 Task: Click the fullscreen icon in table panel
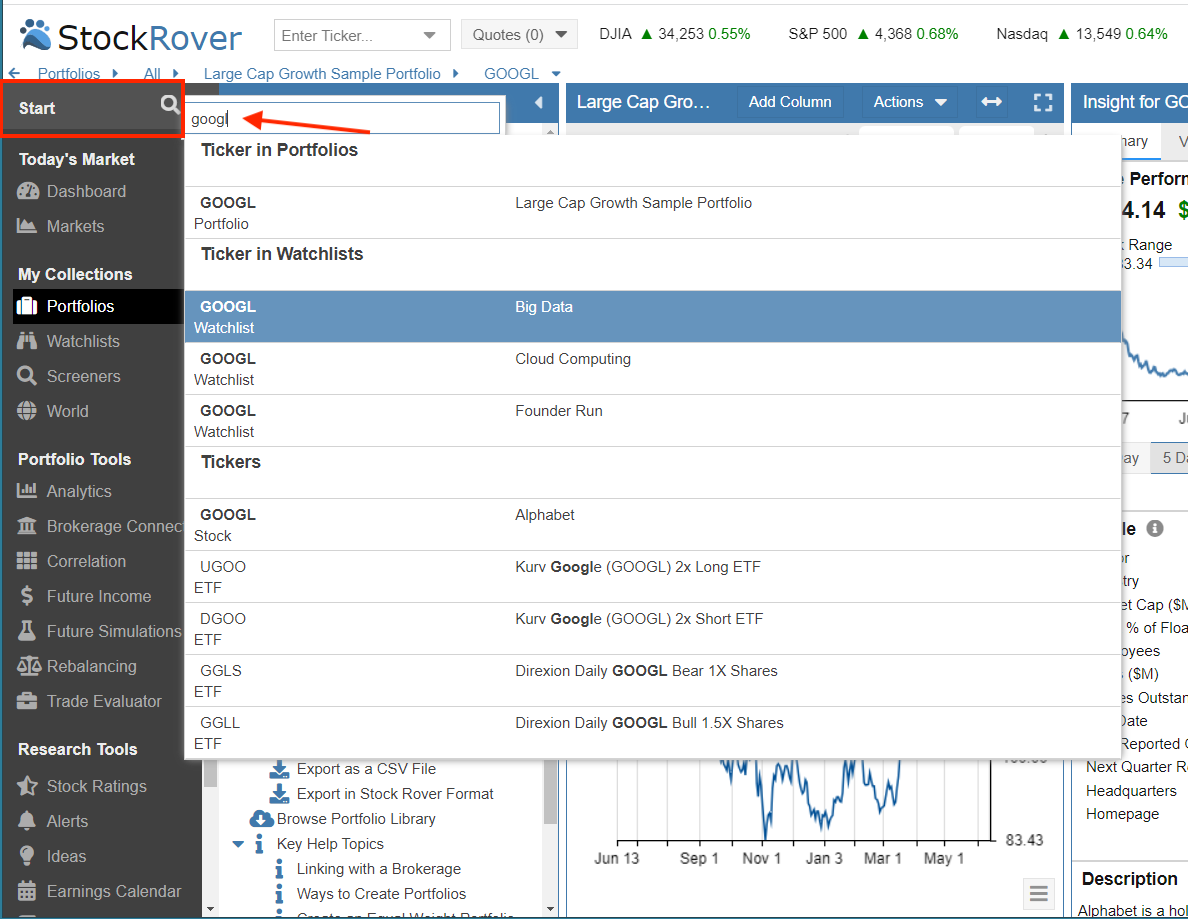[1043, 102]
